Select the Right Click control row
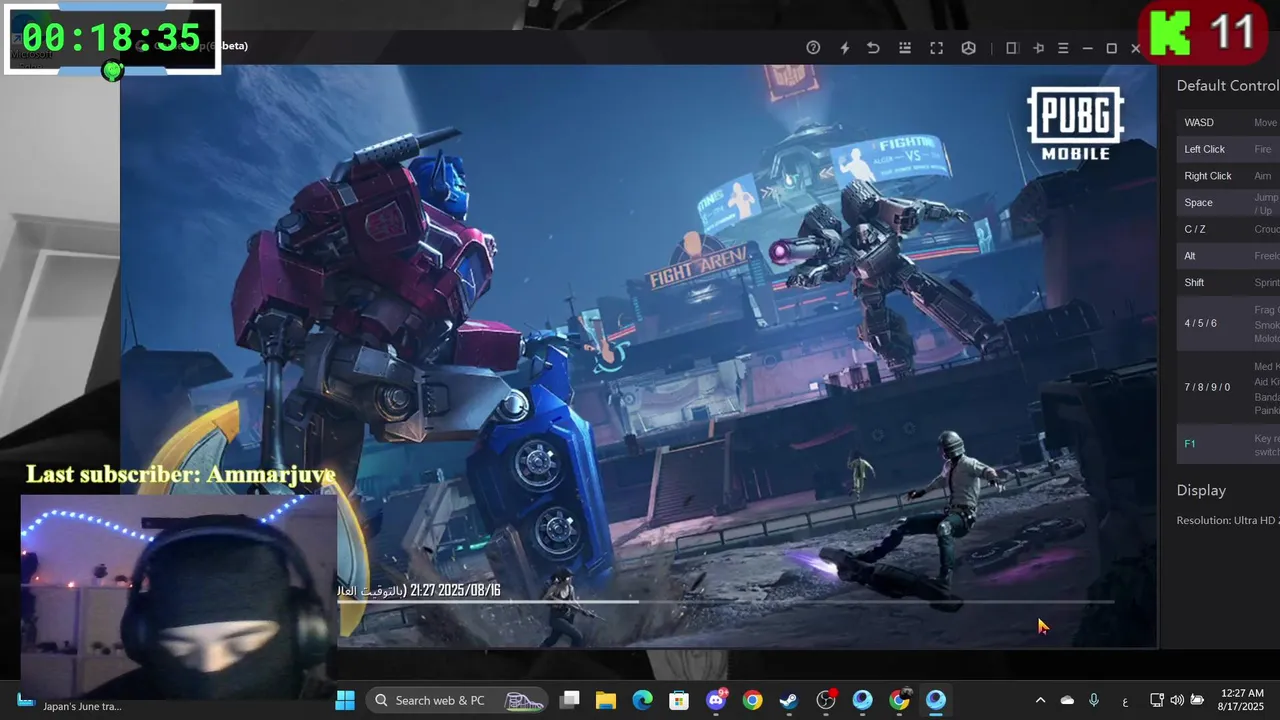The width and height of the screenshot is (1280, 720). point(1228,176)
